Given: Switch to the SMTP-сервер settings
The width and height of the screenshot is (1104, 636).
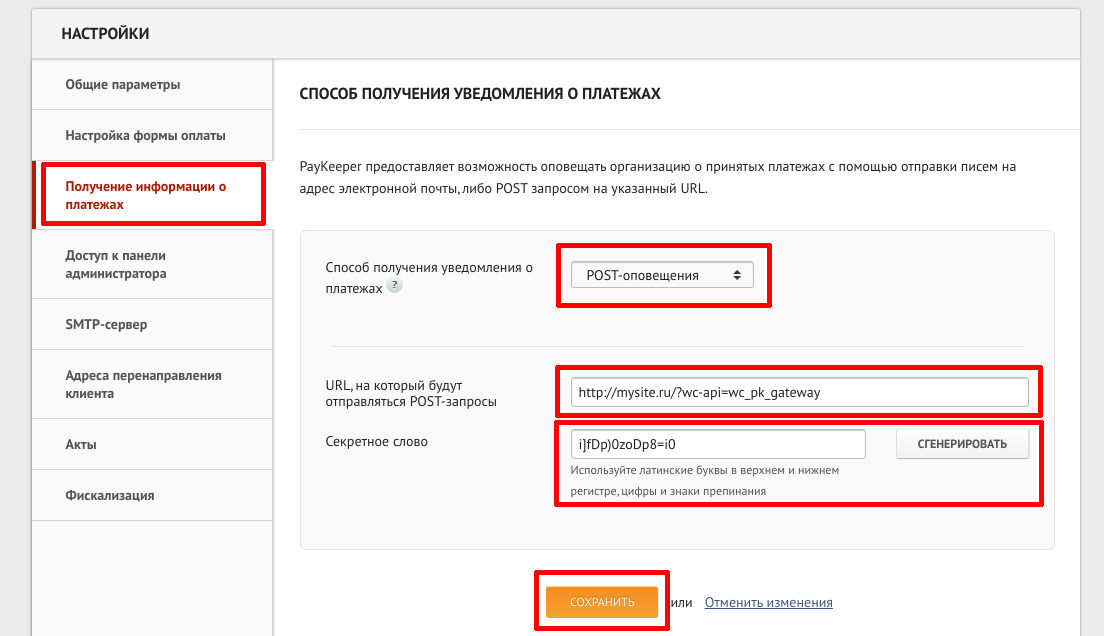Looking at the screenshot, I should point(106,324).
